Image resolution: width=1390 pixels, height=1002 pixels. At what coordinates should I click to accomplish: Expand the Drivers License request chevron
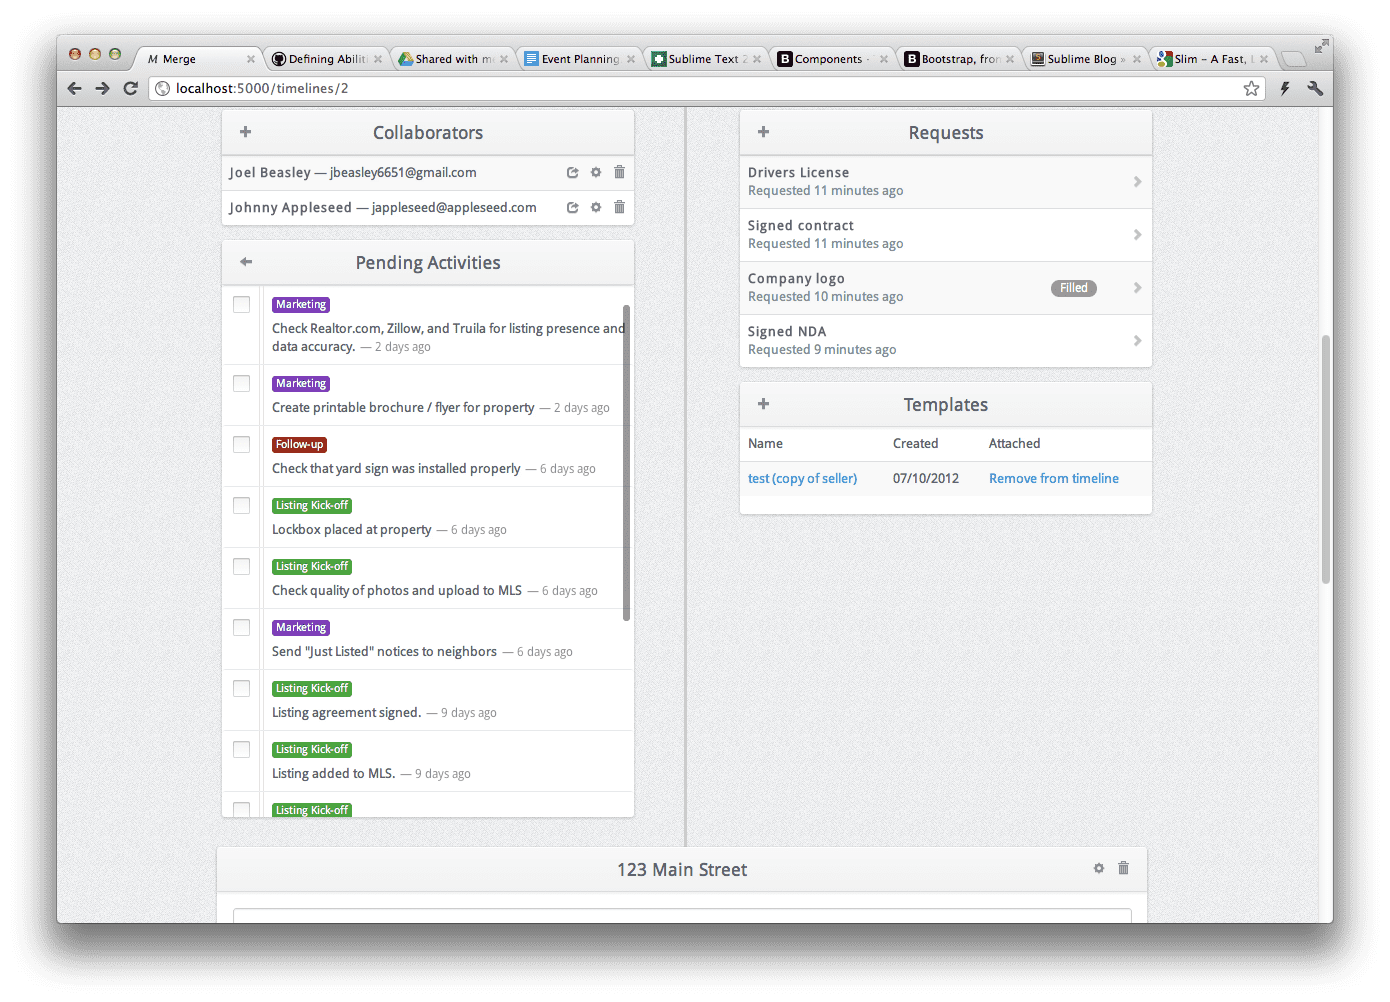[1137, 182]
